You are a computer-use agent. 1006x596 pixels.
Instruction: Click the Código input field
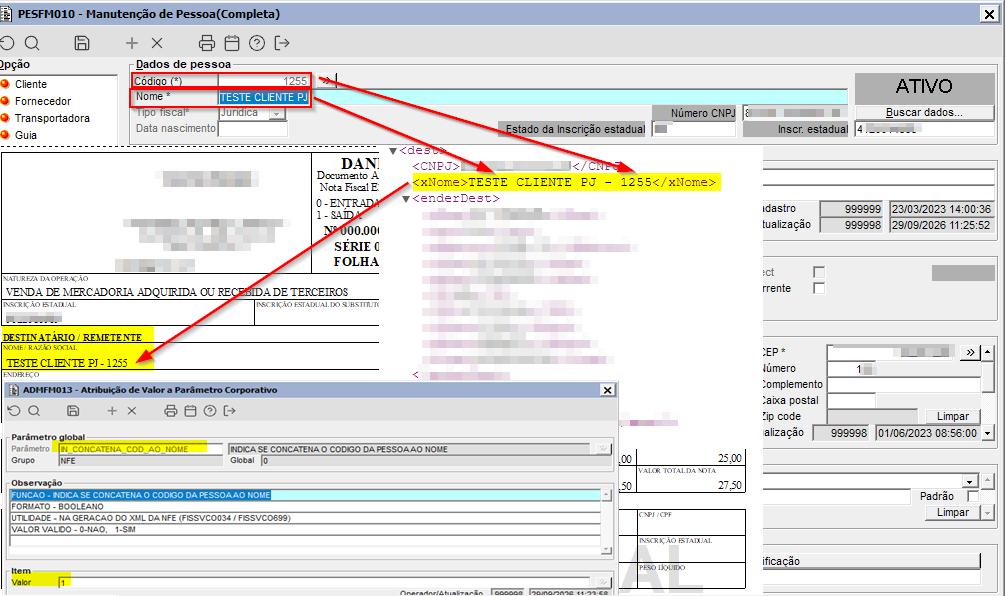[x=264, y=81]
